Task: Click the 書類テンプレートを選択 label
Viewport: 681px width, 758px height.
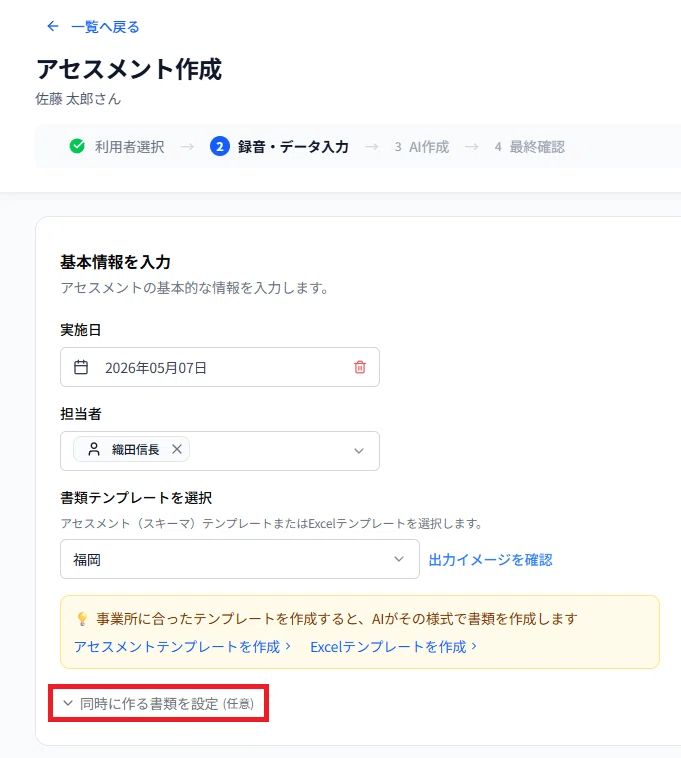Action: (136, 497)
